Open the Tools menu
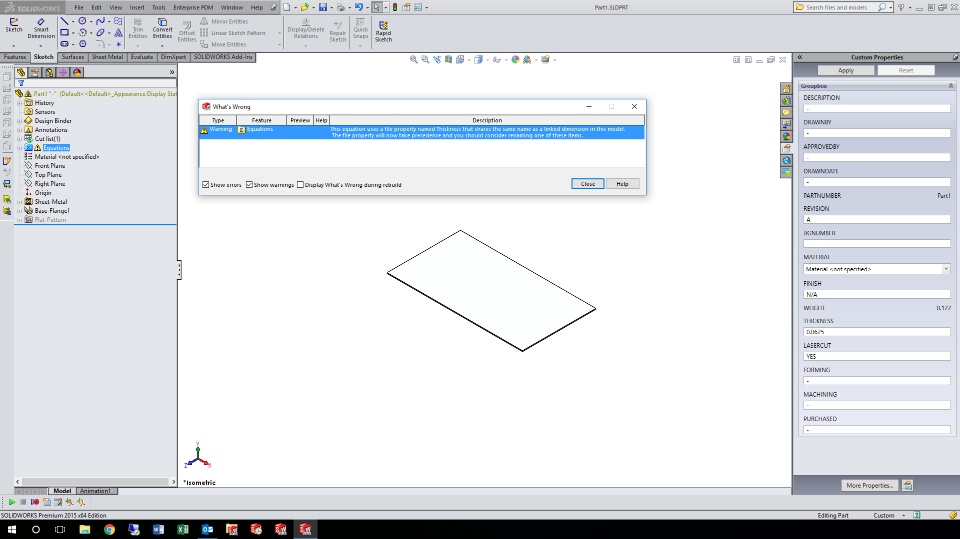 pyautogui.click(x=159, y=7)
